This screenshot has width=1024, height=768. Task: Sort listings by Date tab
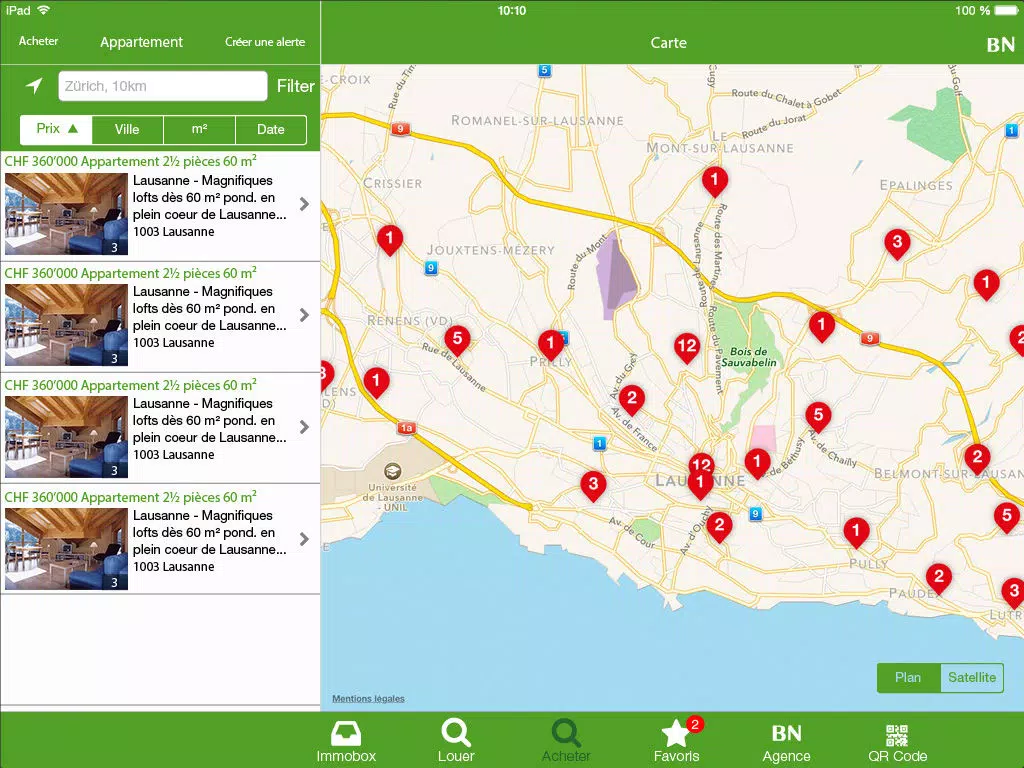270,129
